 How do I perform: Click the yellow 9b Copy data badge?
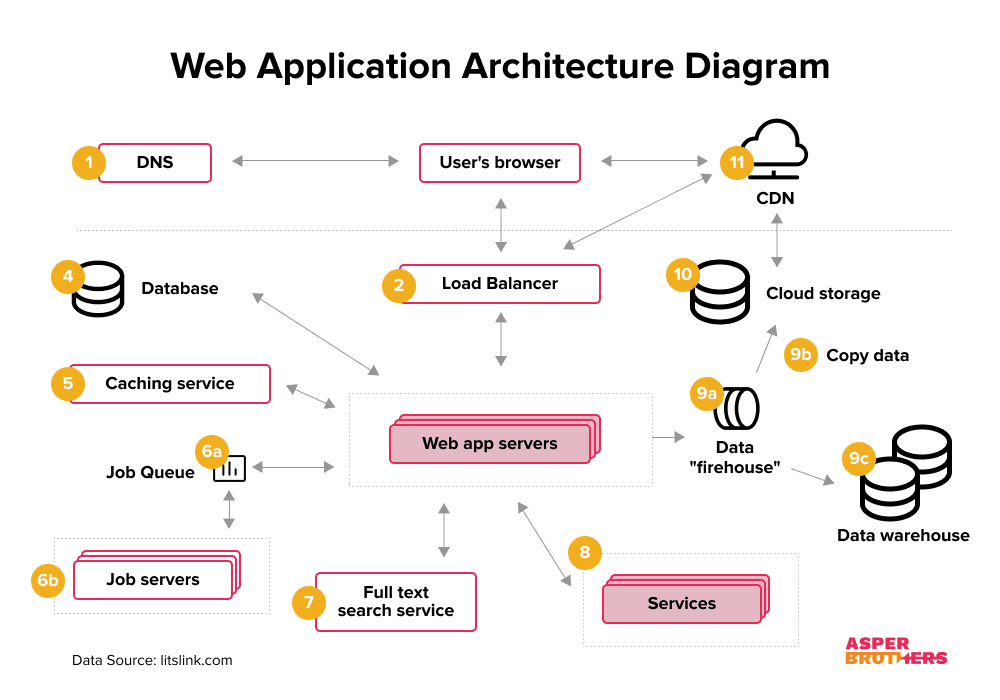pos(800,354)
